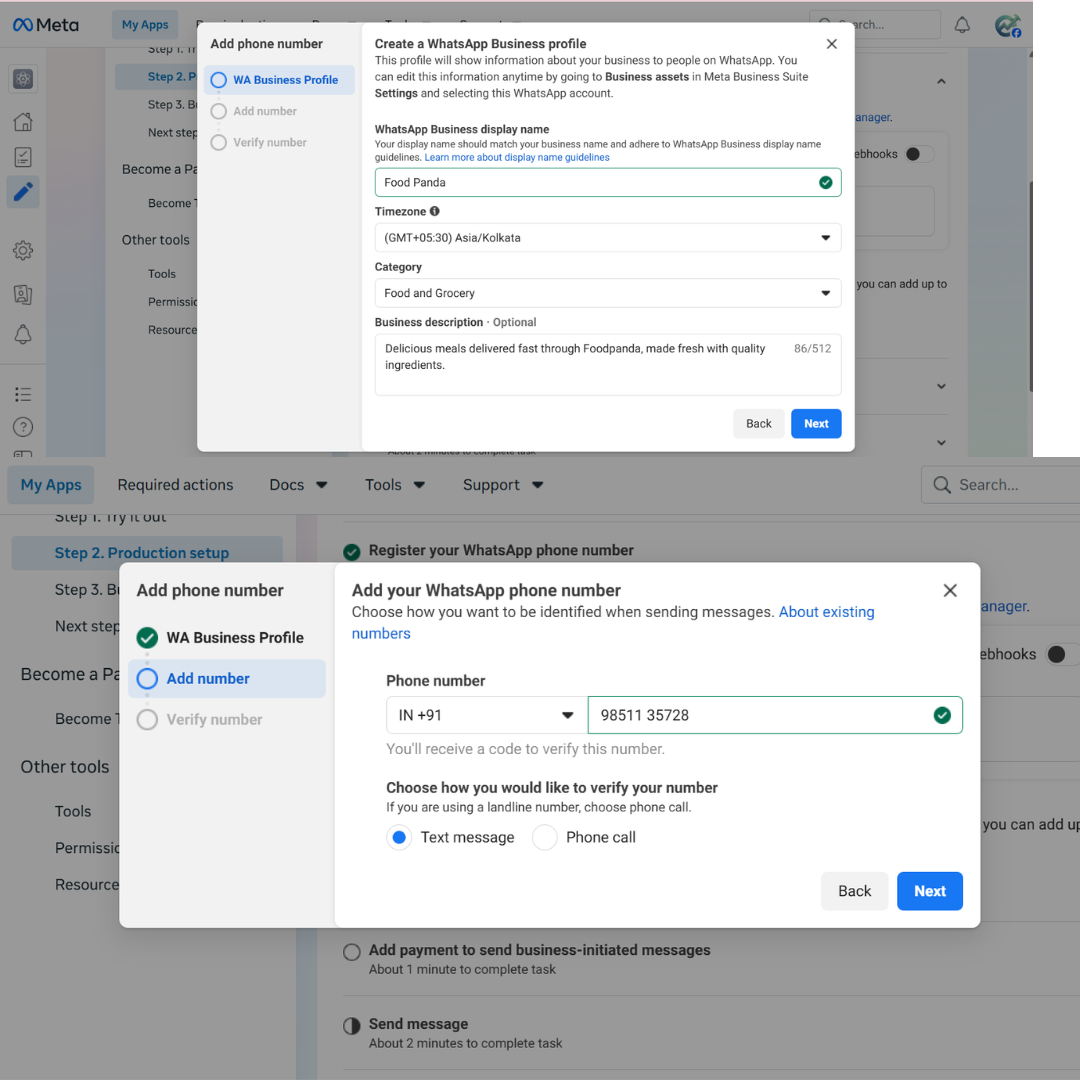This screenshot has width=1080, height=1080.
Task: Toggle Webhooks switch behind the business profile dialog
Action: [x=919, y=154]
